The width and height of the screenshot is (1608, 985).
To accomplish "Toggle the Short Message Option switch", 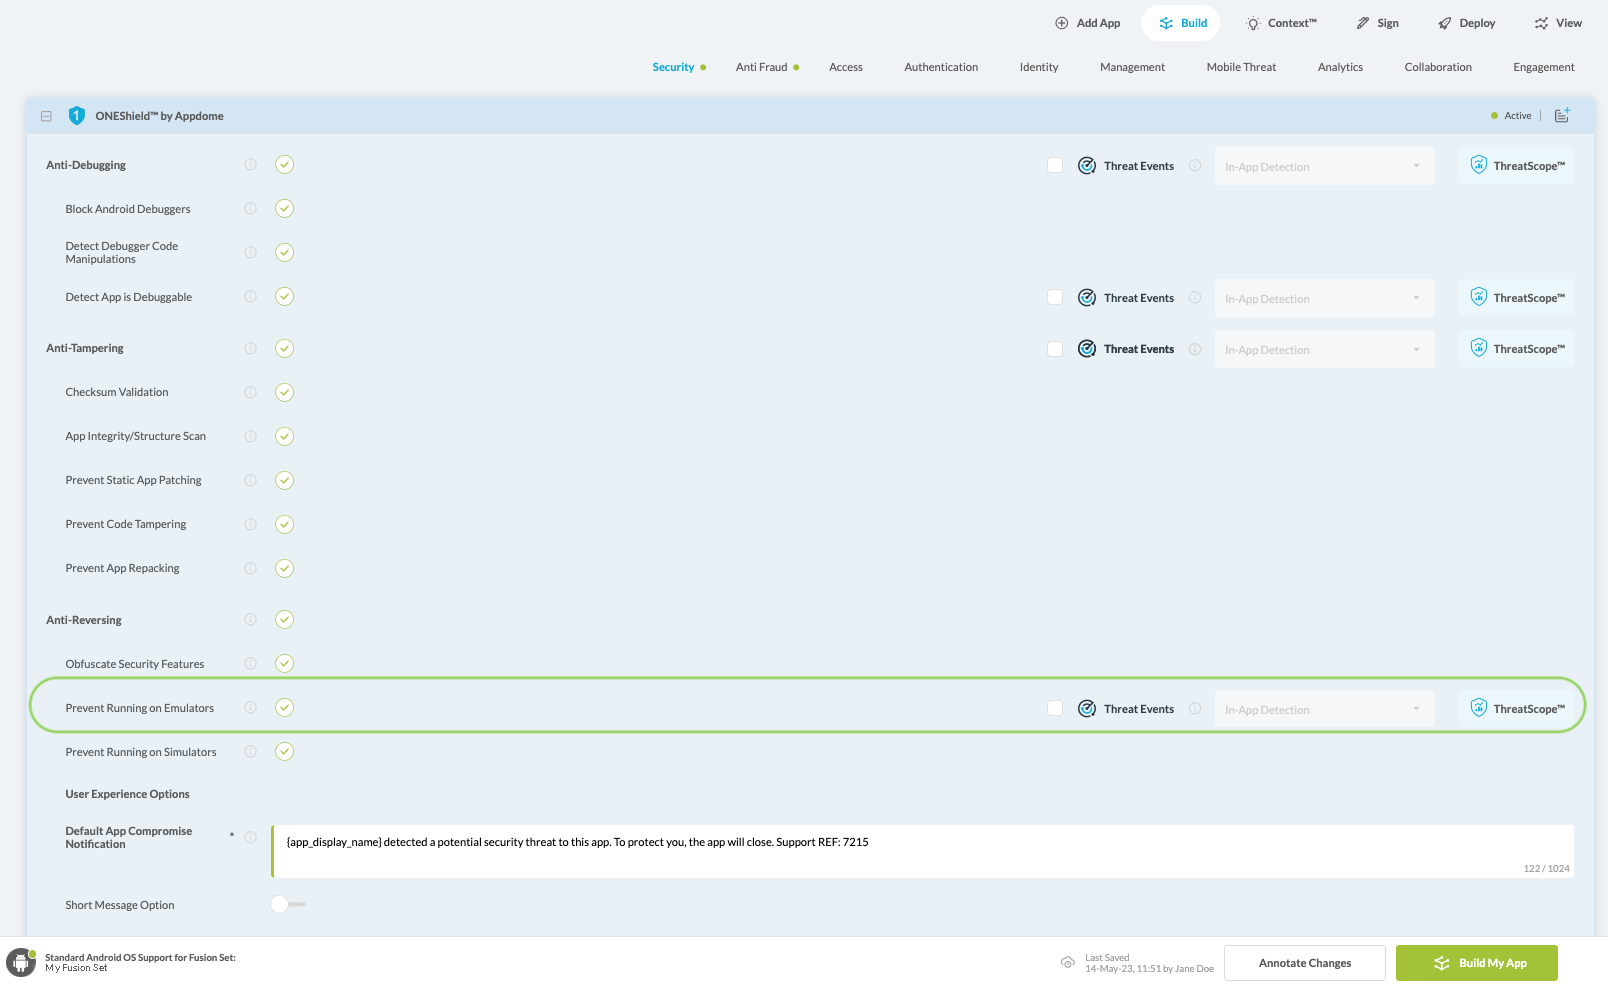I will [288, 904].
